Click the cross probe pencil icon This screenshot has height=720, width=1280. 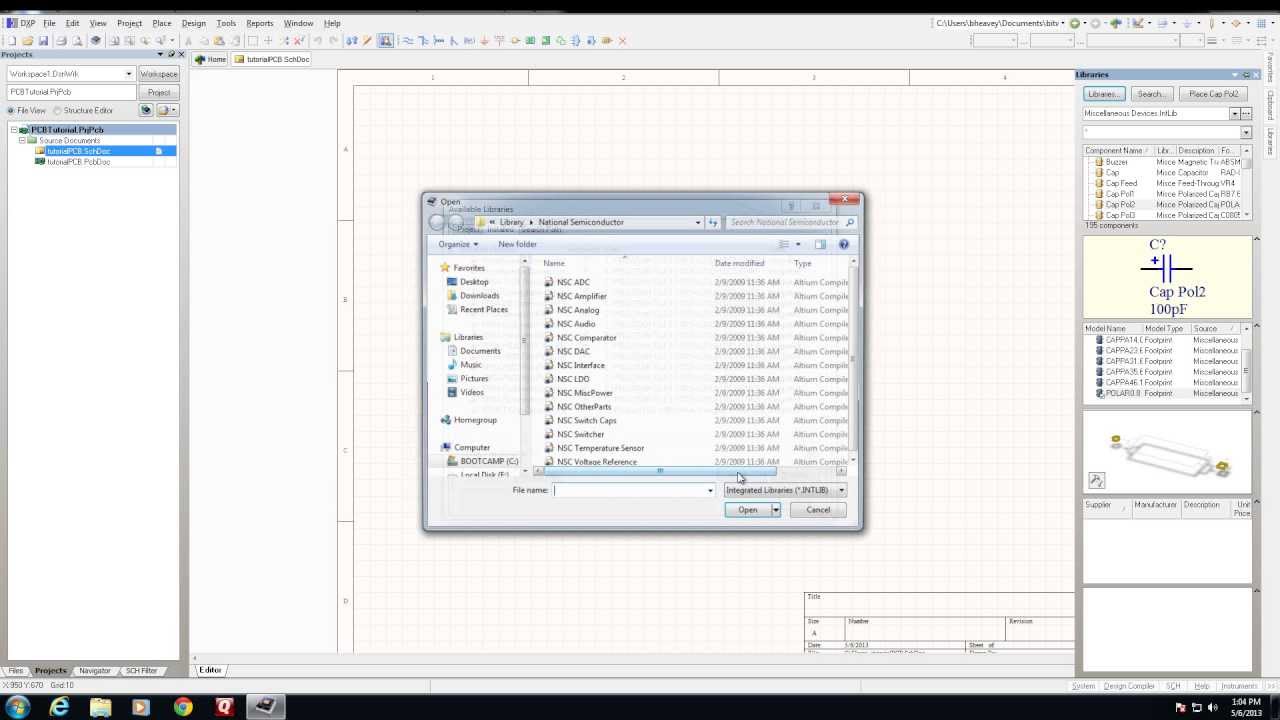tap(368, 41)
